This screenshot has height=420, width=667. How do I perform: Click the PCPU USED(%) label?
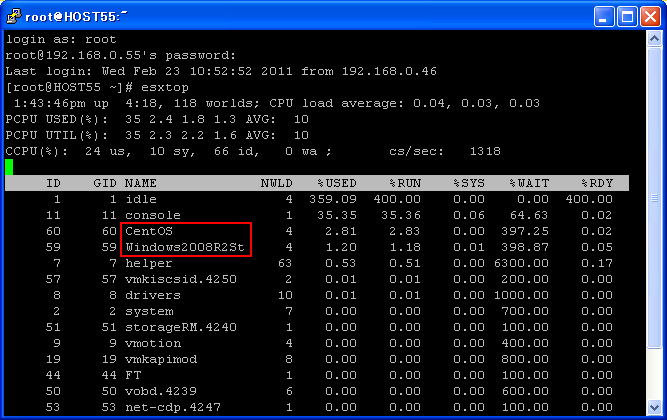click(57, 119)
